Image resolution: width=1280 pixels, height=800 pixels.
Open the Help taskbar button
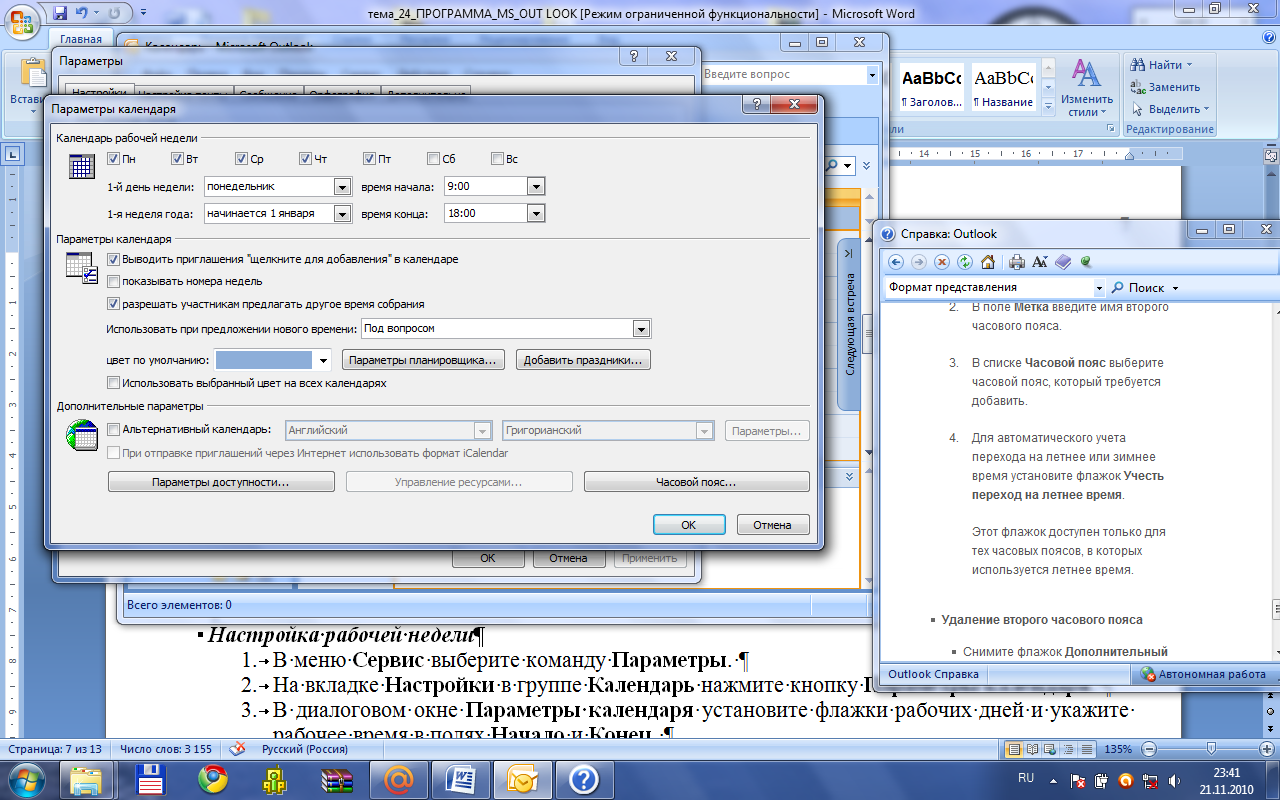(x=584, y=778)
